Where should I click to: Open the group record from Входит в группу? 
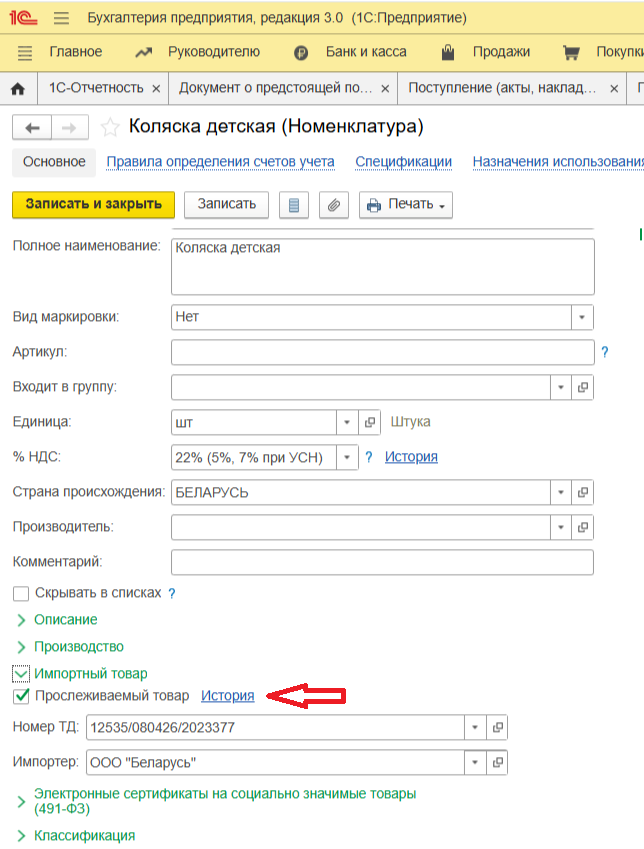tap(583, 387)
